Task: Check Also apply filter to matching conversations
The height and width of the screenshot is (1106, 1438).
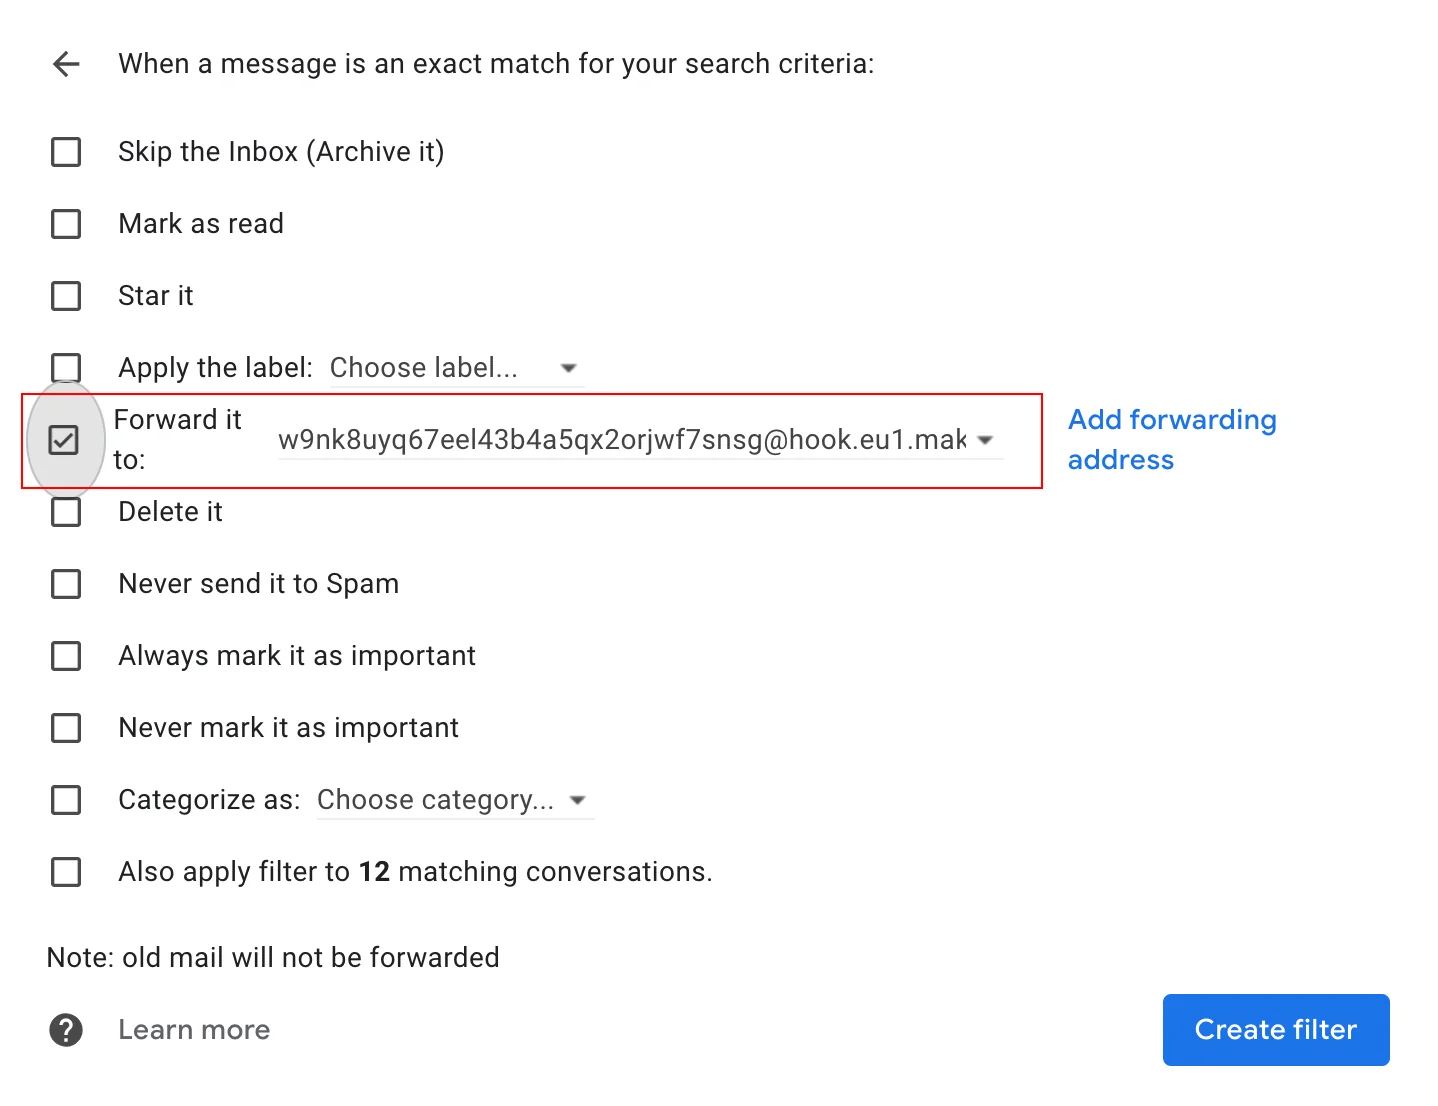Action: [66, 872]
